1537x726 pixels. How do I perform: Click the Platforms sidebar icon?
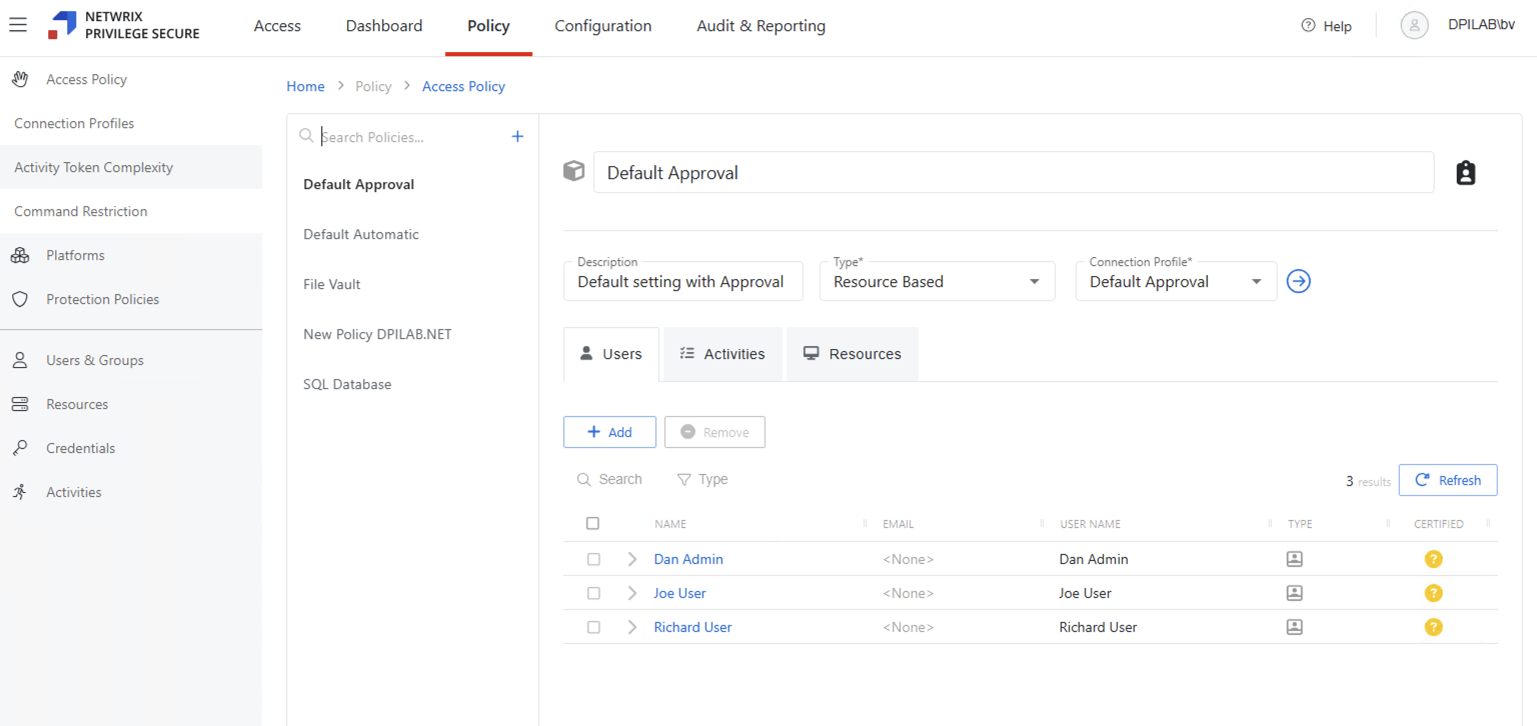pyautogui.click(x=20, y=255)
